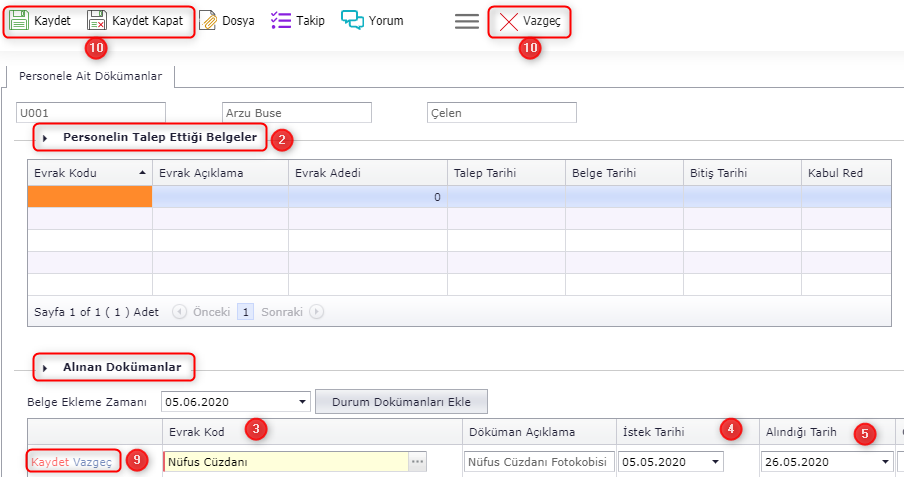Select the Personele Ait Dökümanlar tab
This screenshot has width=904, height=477.
point(90,76)
